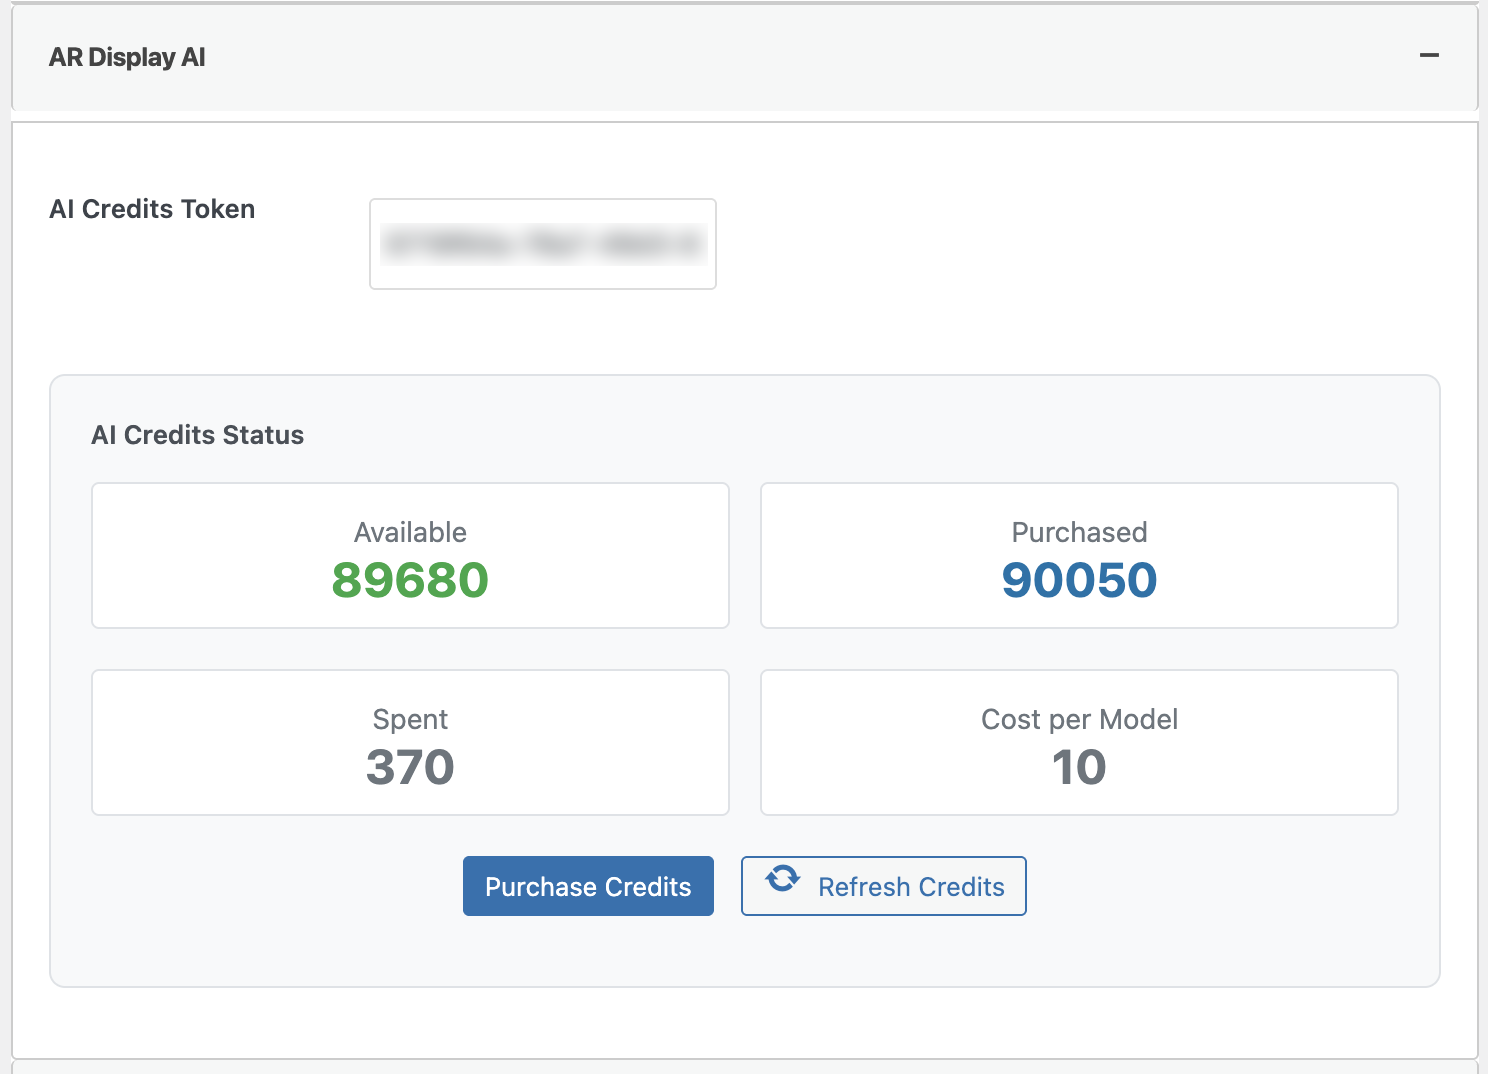
Task: Click the Spent label text
Action: tap(410, 719)
